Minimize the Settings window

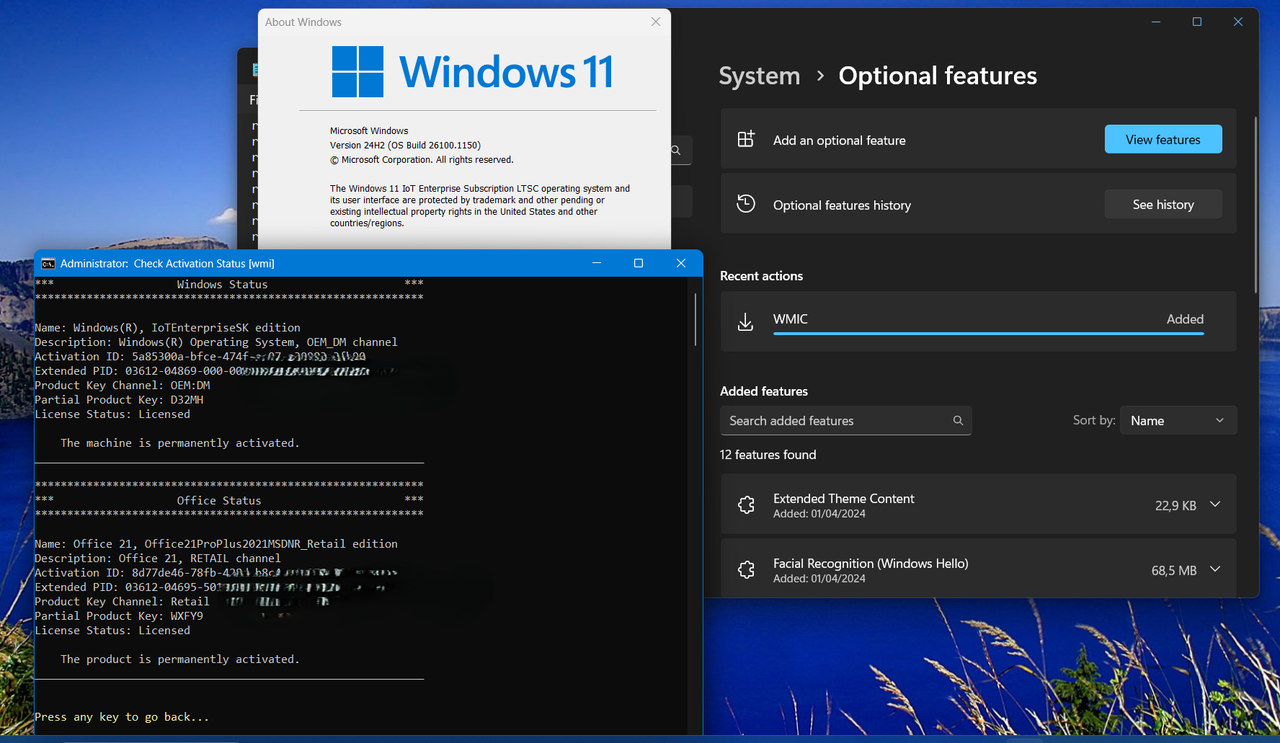[x=1155, y=22]
